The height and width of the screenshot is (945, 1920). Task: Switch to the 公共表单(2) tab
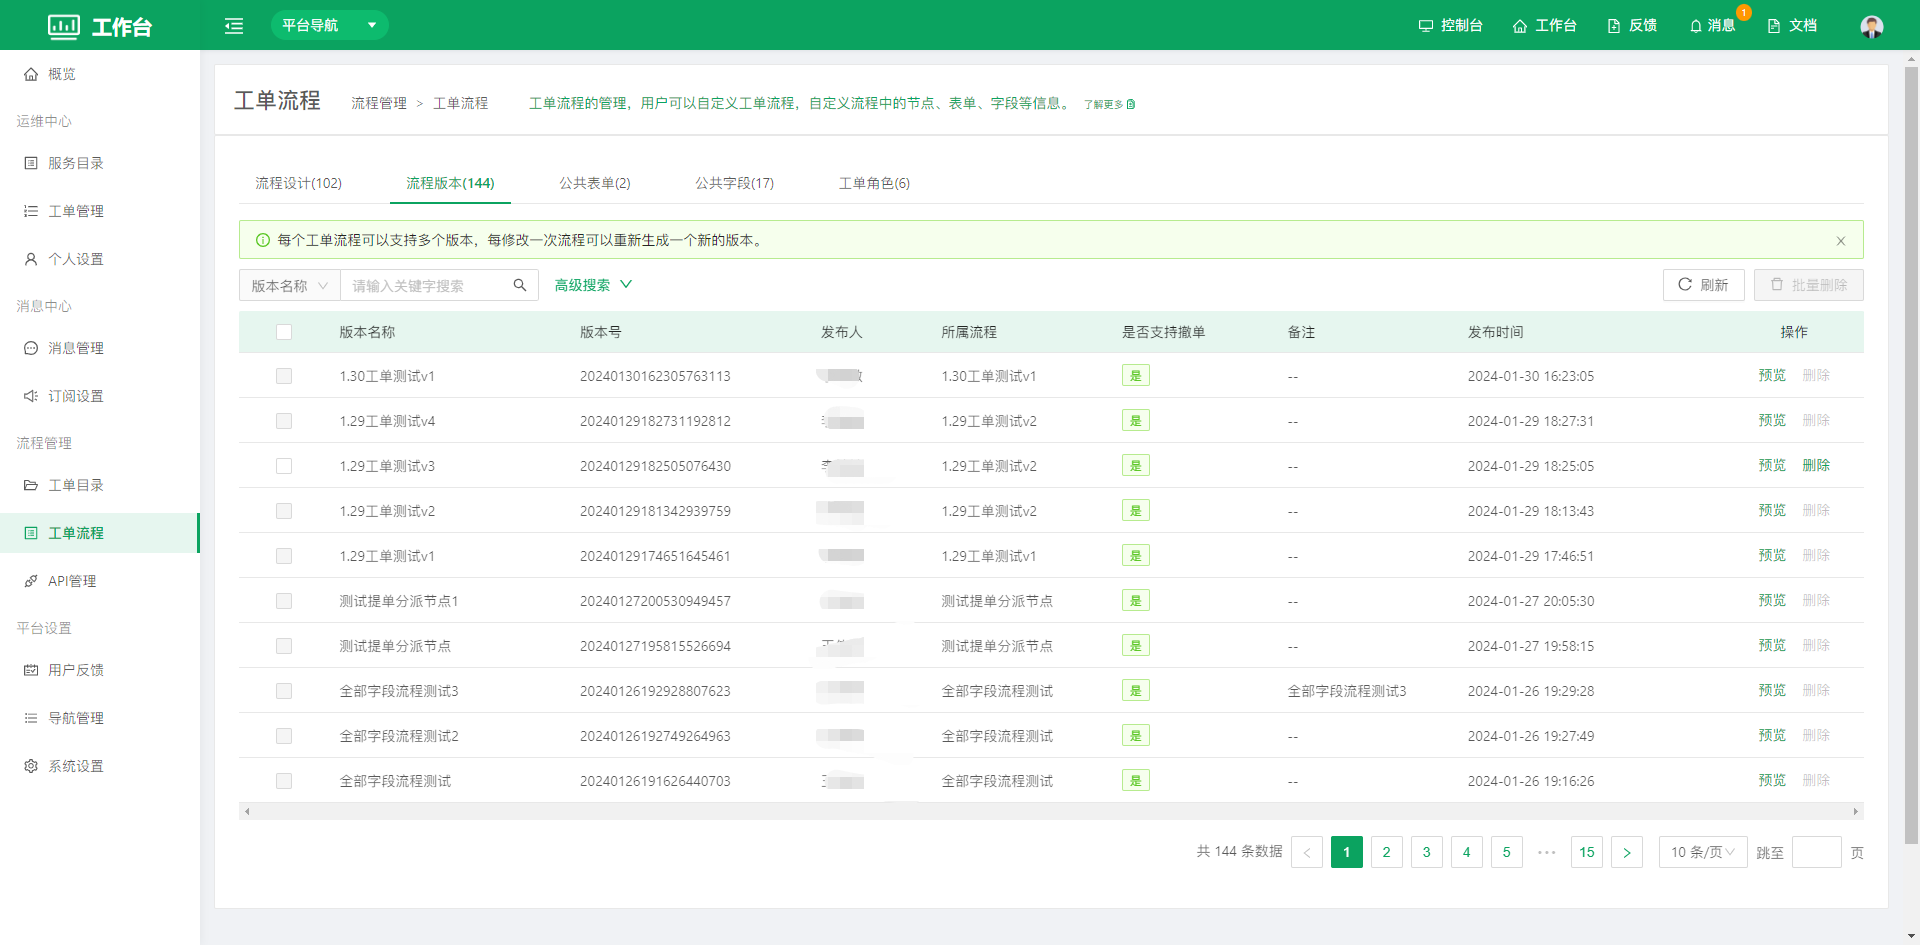click(595, 183)
